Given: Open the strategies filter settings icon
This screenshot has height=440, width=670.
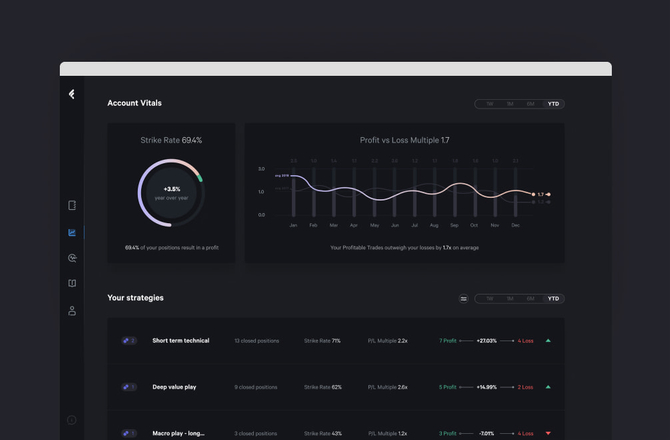Looking at the screenshot, I should click(464, 298).
